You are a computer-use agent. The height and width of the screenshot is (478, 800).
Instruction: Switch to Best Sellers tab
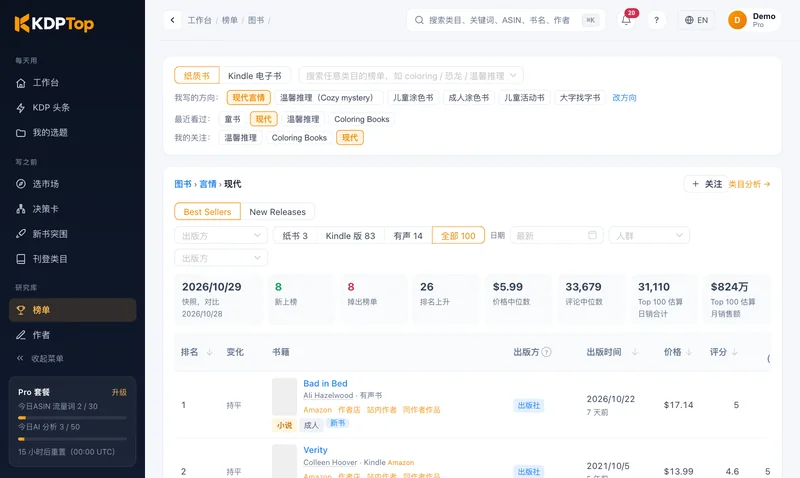tap(207, 212)
